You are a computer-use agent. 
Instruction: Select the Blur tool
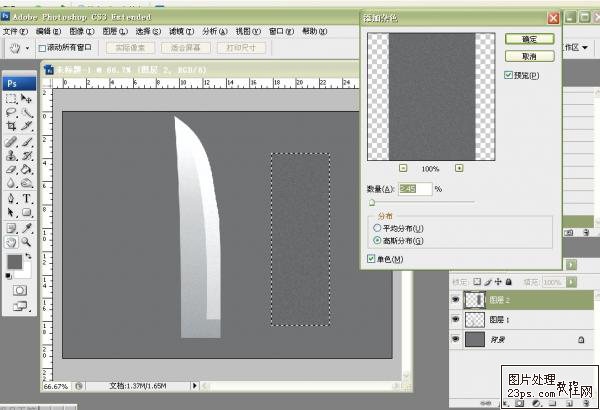pyautogui.click(x=11, y=183)
